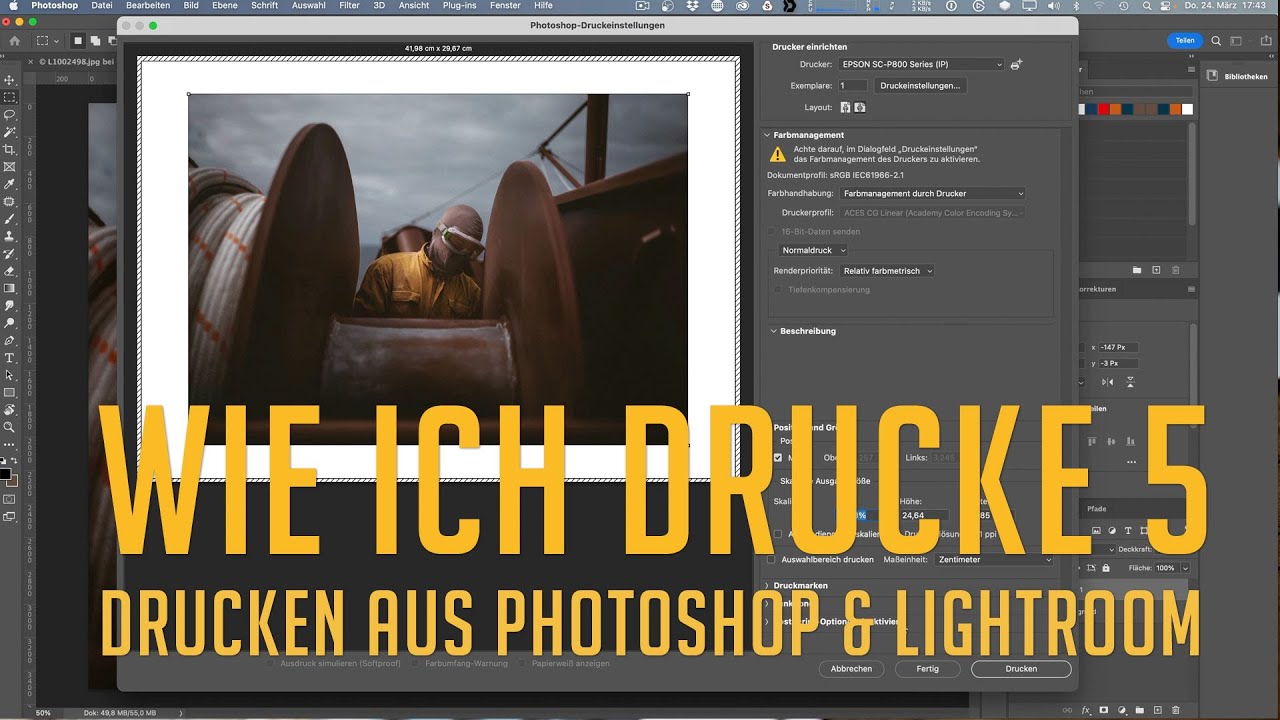Click the add printer icon next to Drucker
The height and width of the screenshot is (720, 1280).
1017,64
